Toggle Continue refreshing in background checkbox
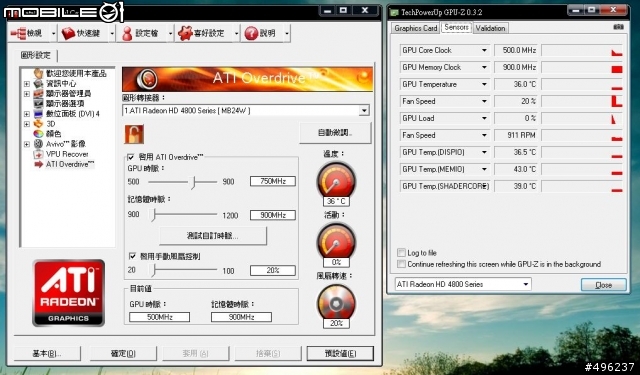Screen dimensions: 640x375 tap(401, 264)
